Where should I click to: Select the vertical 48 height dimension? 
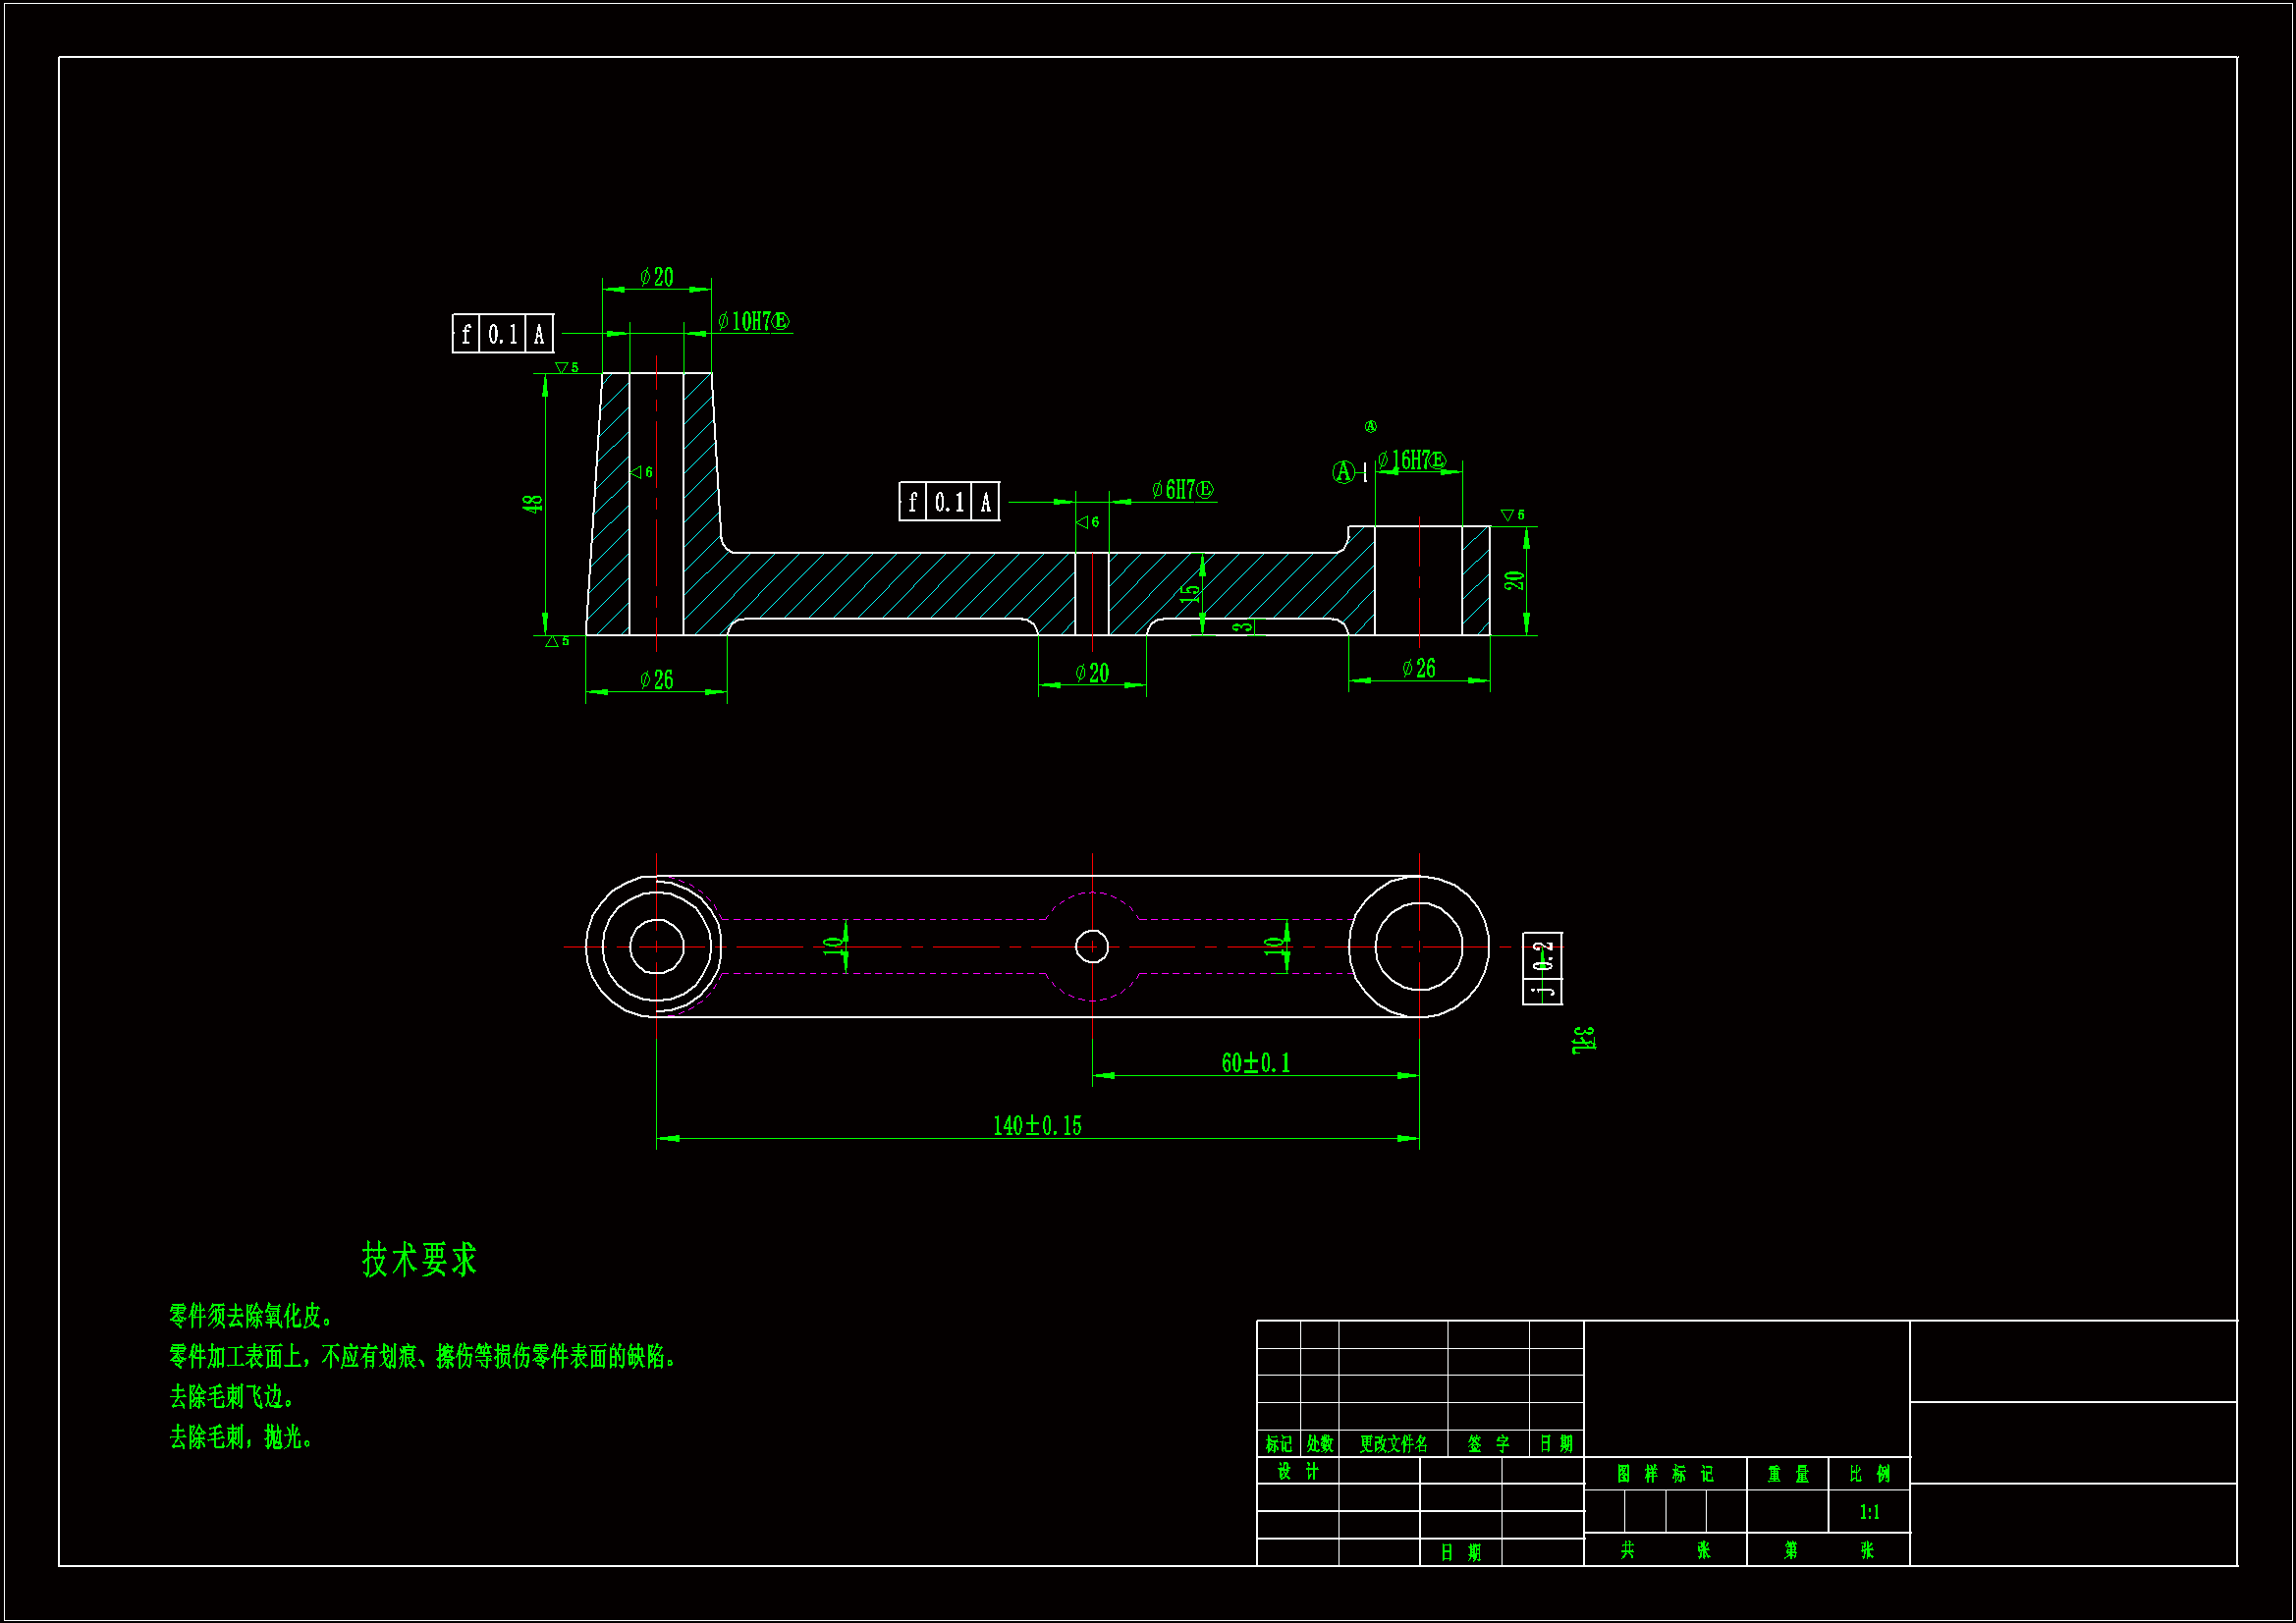(533, 503)
